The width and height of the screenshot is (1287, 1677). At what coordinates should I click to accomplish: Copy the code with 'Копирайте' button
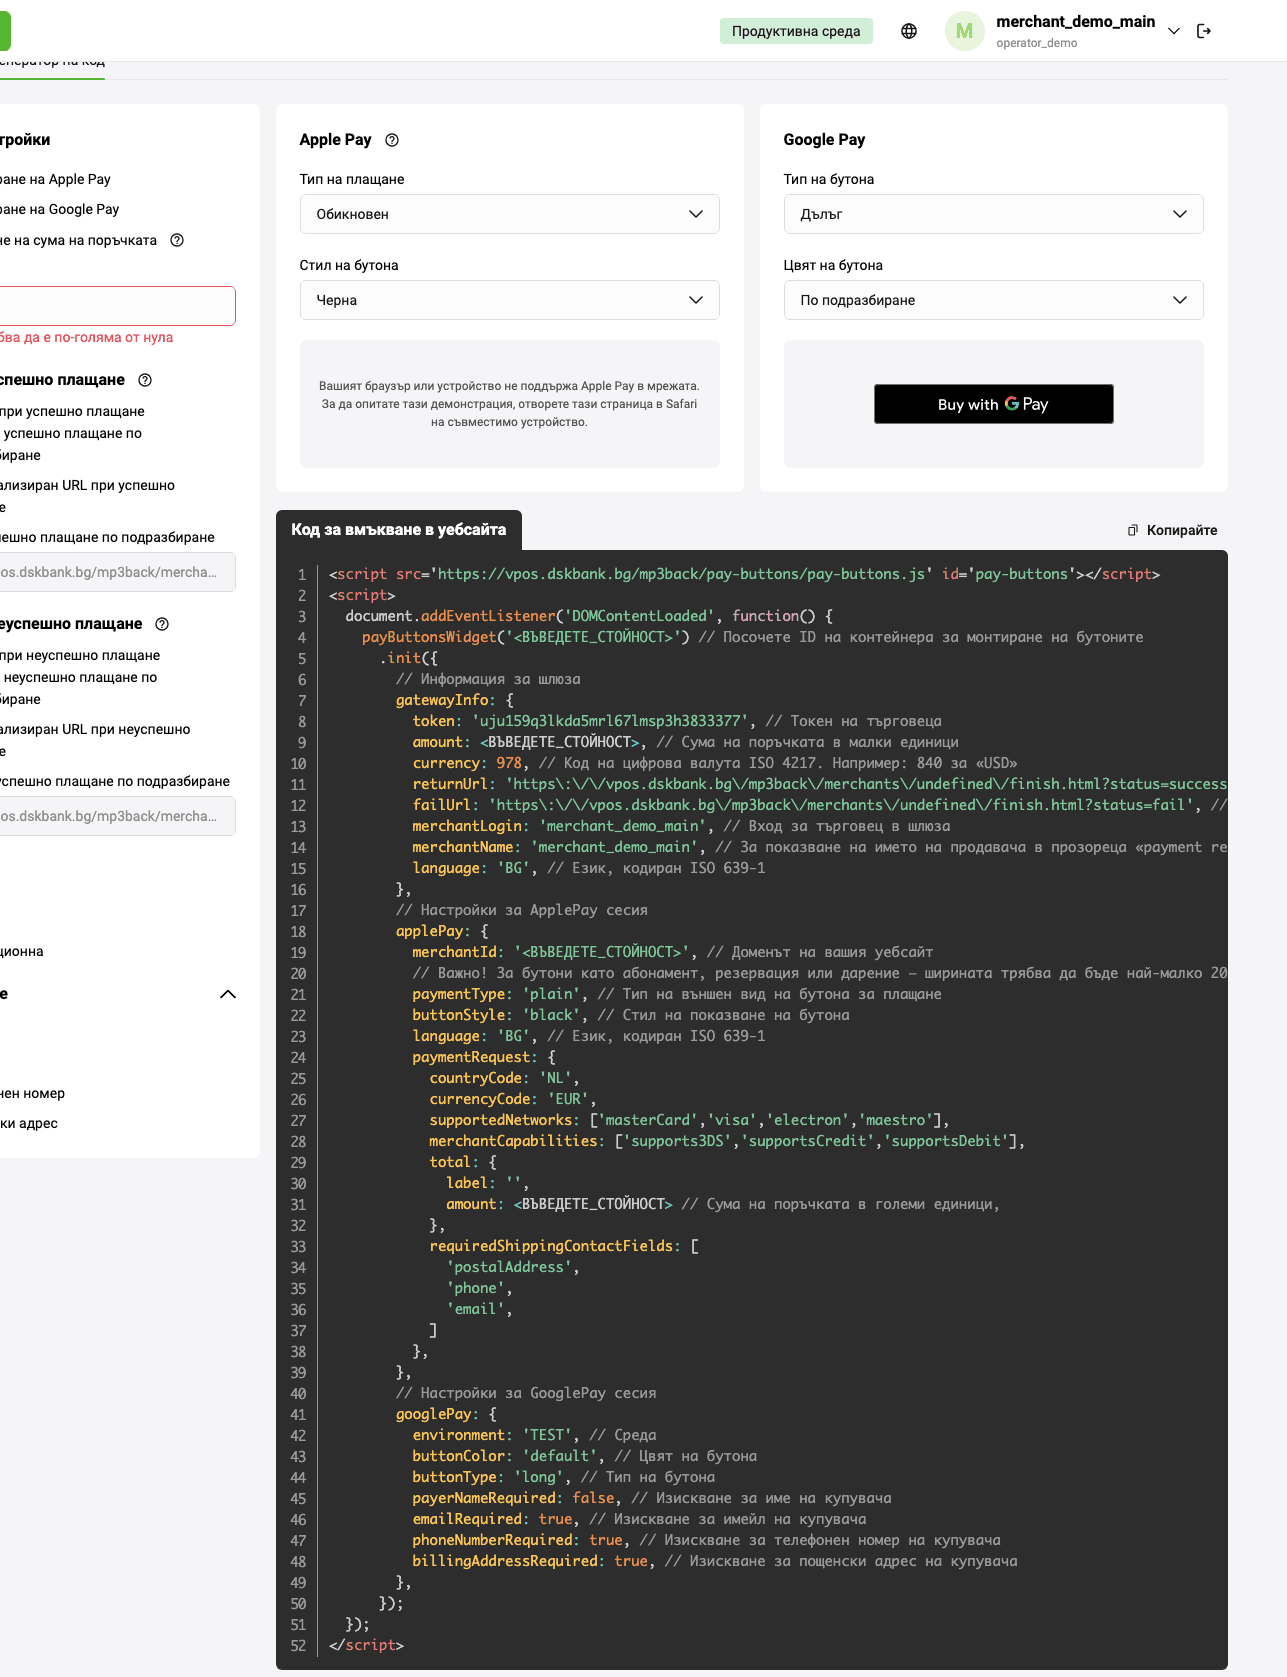coord(1172,530)
